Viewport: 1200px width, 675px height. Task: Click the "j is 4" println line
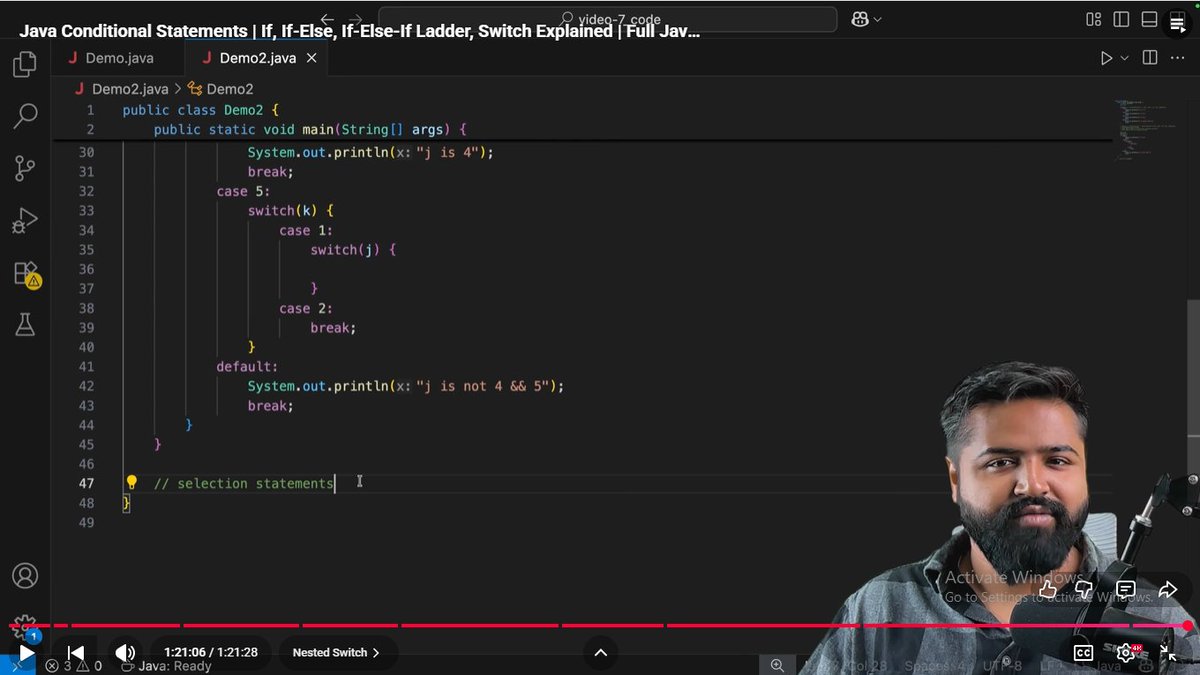(371, 153)
